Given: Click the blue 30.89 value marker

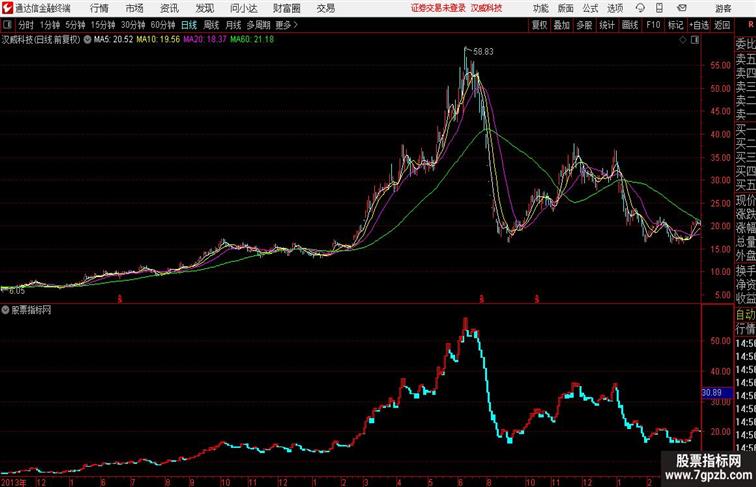Looking at the screenshot, I should click(716, 393).
